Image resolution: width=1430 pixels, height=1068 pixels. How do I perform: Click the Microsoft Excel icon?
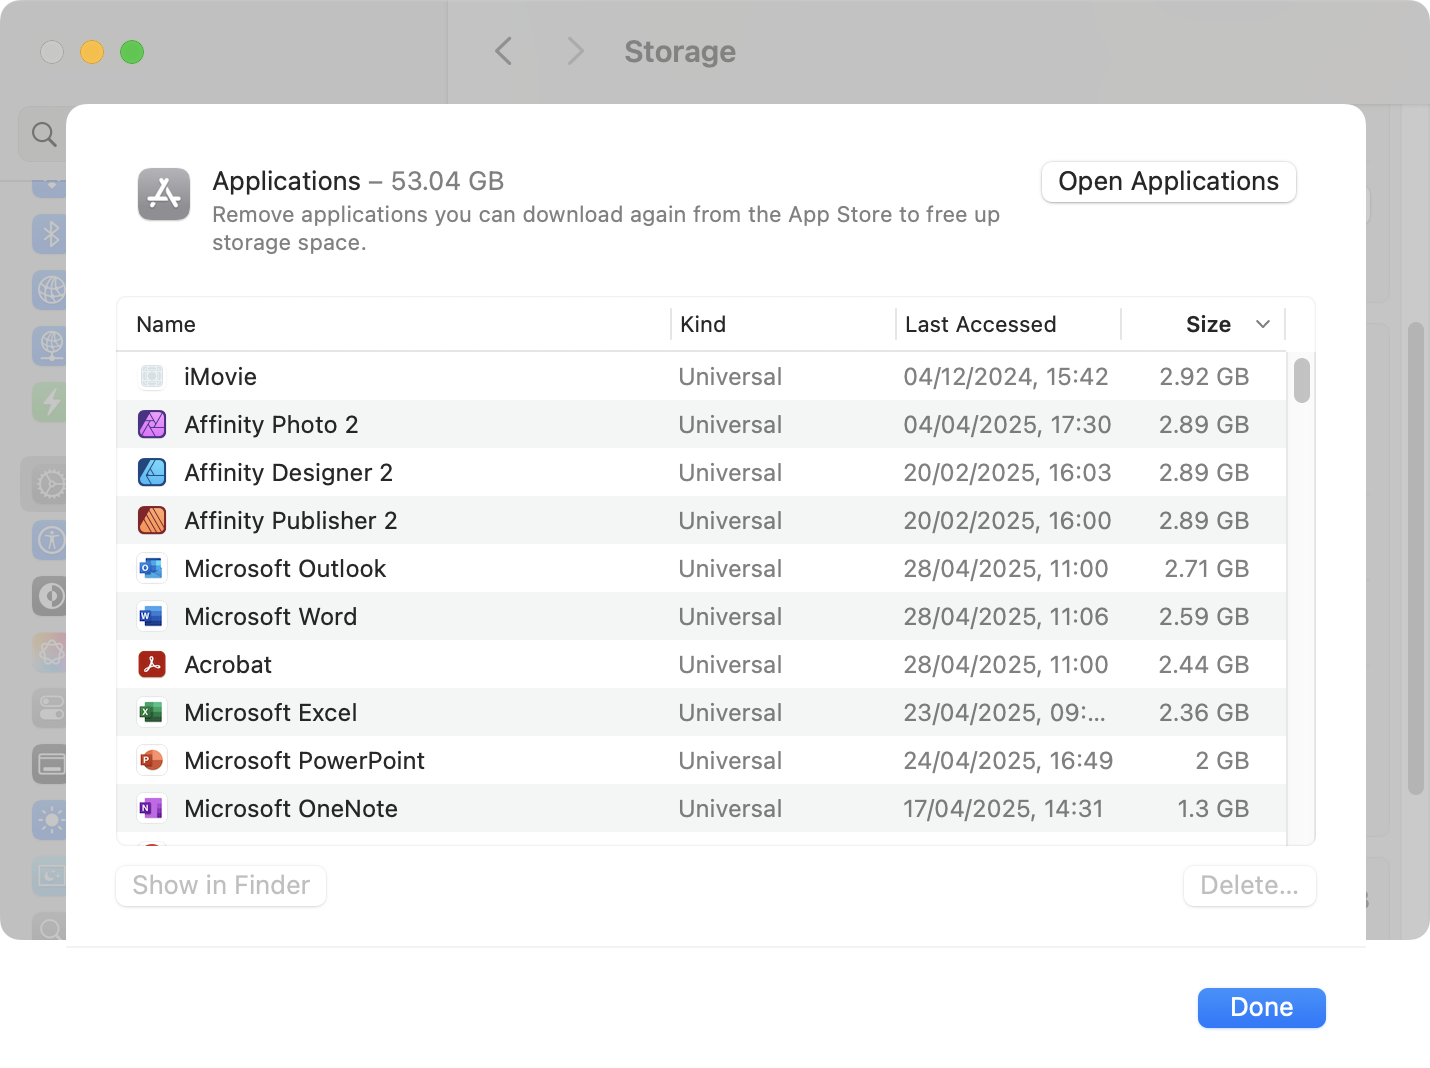point(152,712)
